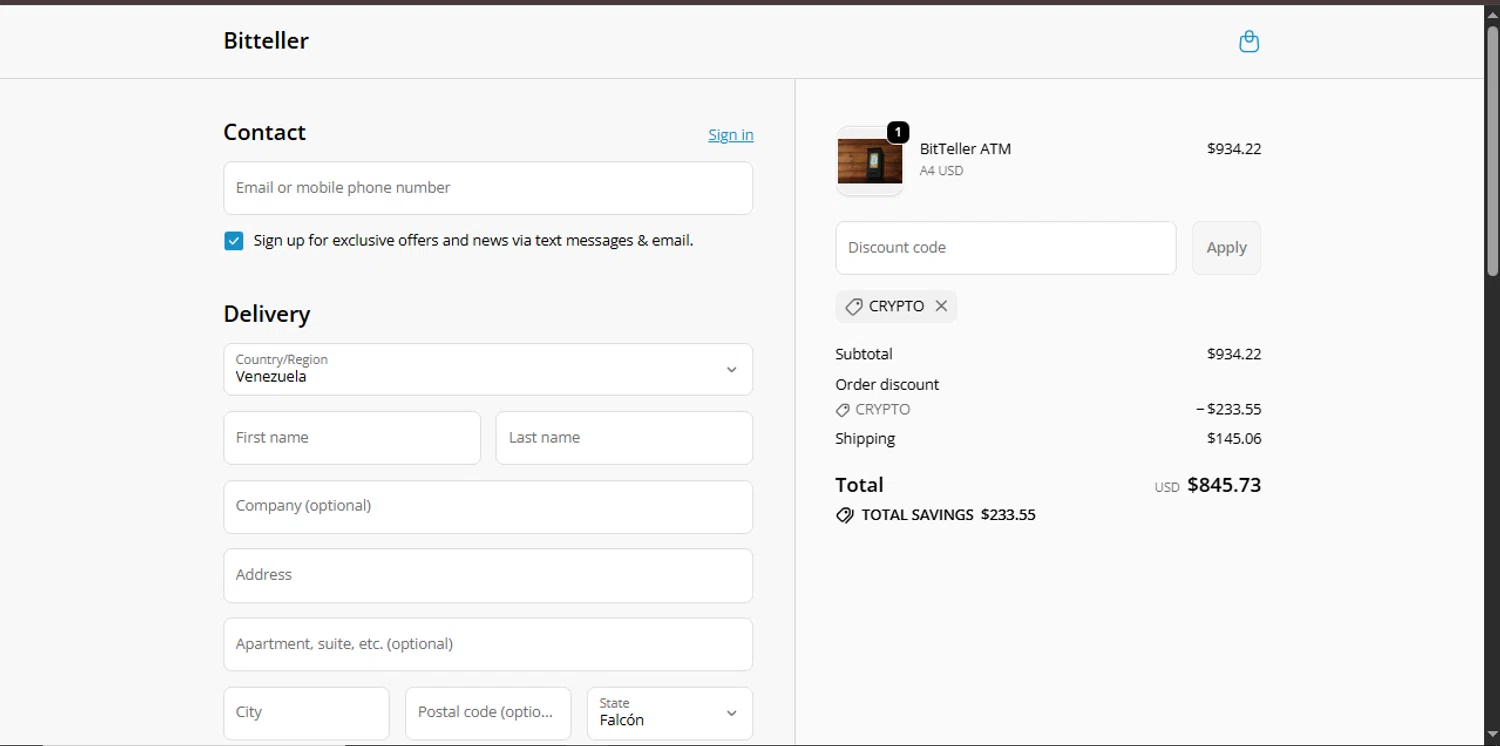
Task: Remove the CRYPTO discount code tag
Action: click(x=941, y=306)
